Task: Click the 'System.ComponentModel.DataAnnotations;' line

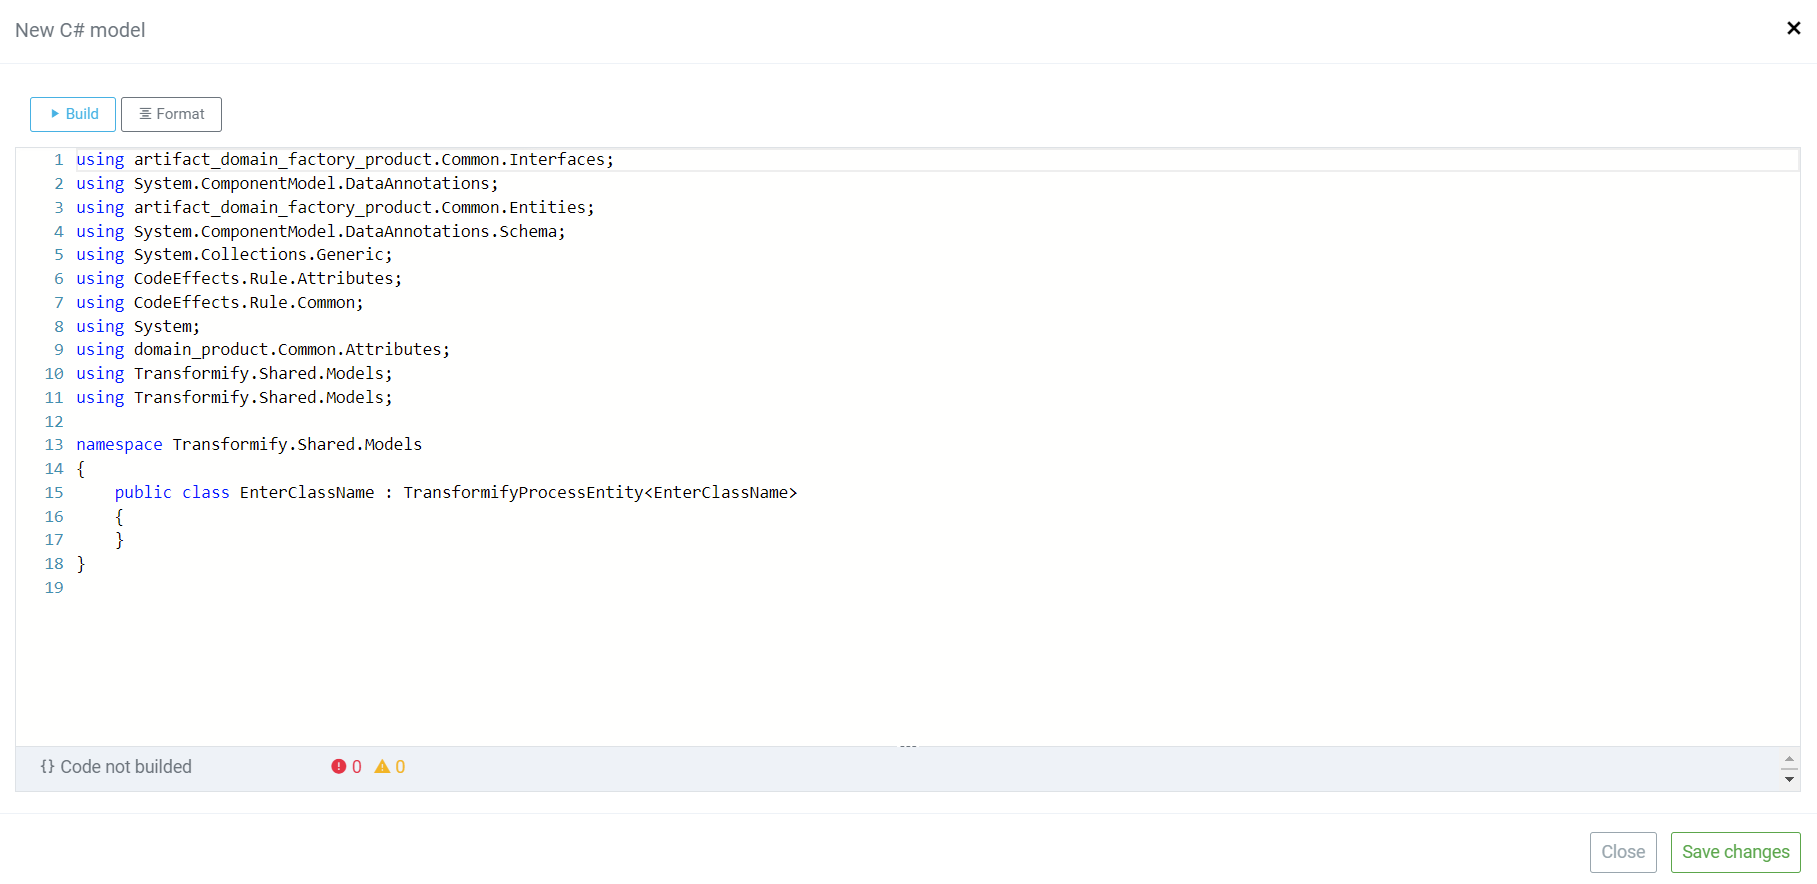Action: [287, 184]
